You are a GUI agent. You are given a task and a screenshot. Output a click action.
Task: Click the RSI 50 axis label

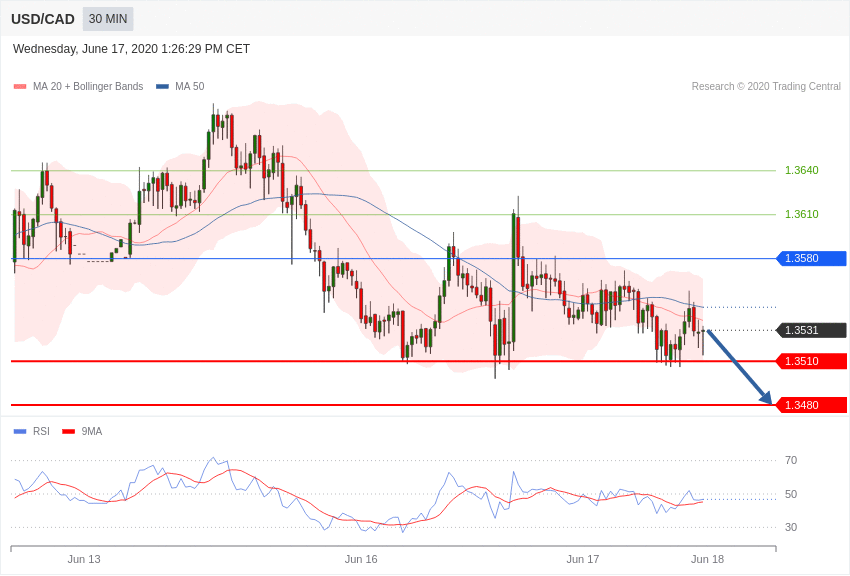tap(791, 494)
